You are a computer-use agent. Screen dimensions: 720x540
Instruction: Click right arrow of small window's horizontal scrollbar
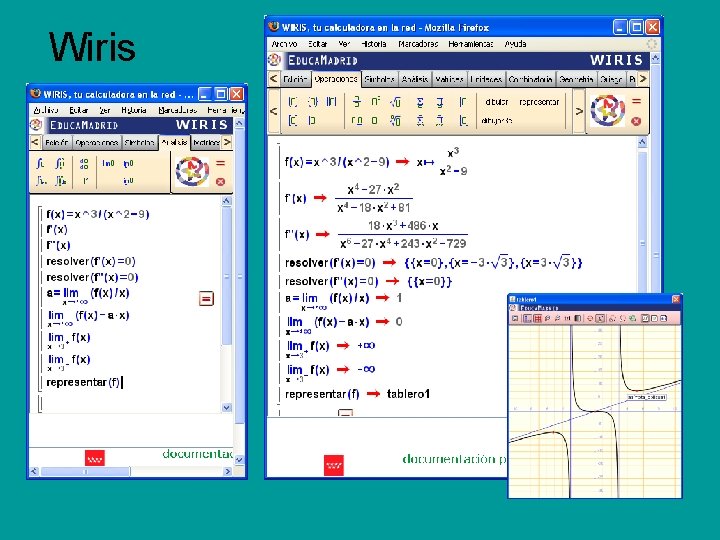coord(227,471)
